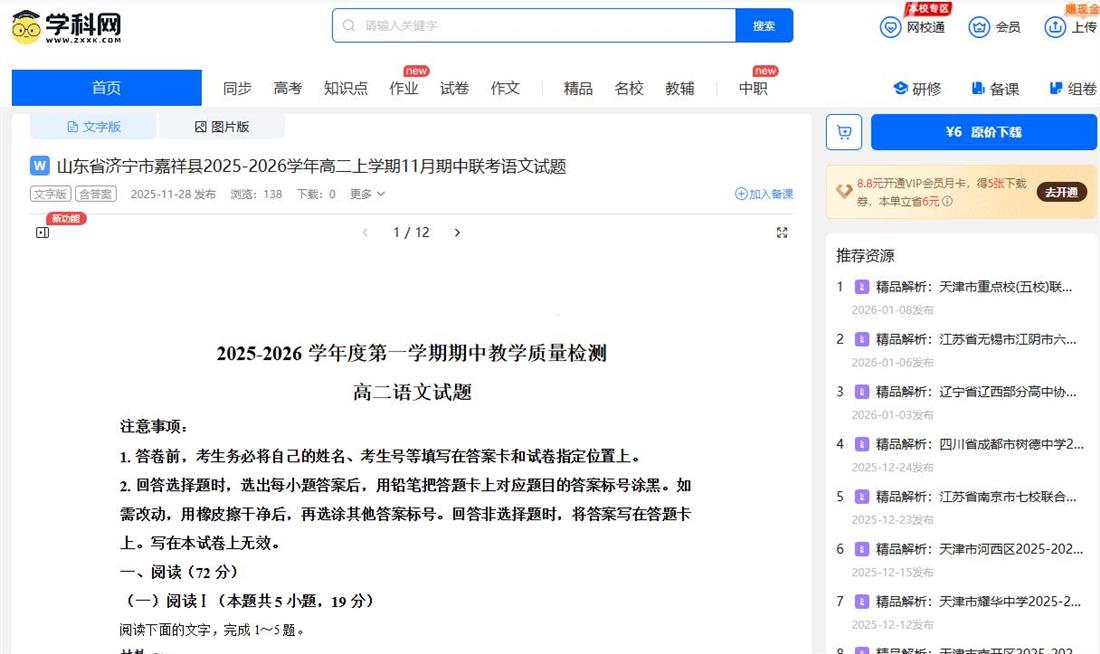Toggle the sidebar panel icon with 新功能 badge
This screenshot has width=1100, height=654.
click(42, 233)
